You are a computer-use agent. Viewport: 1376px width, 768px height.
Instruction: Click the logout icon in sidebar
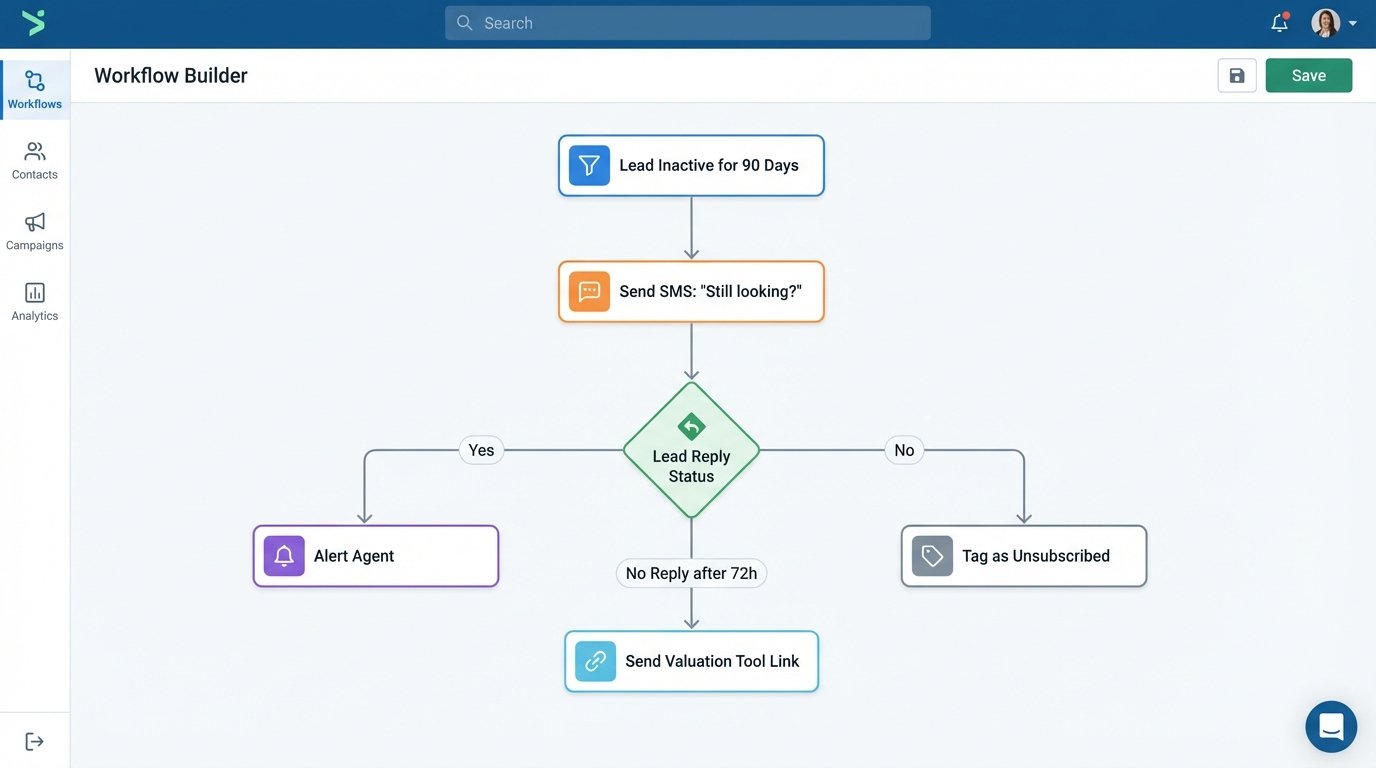pos(35,741)
